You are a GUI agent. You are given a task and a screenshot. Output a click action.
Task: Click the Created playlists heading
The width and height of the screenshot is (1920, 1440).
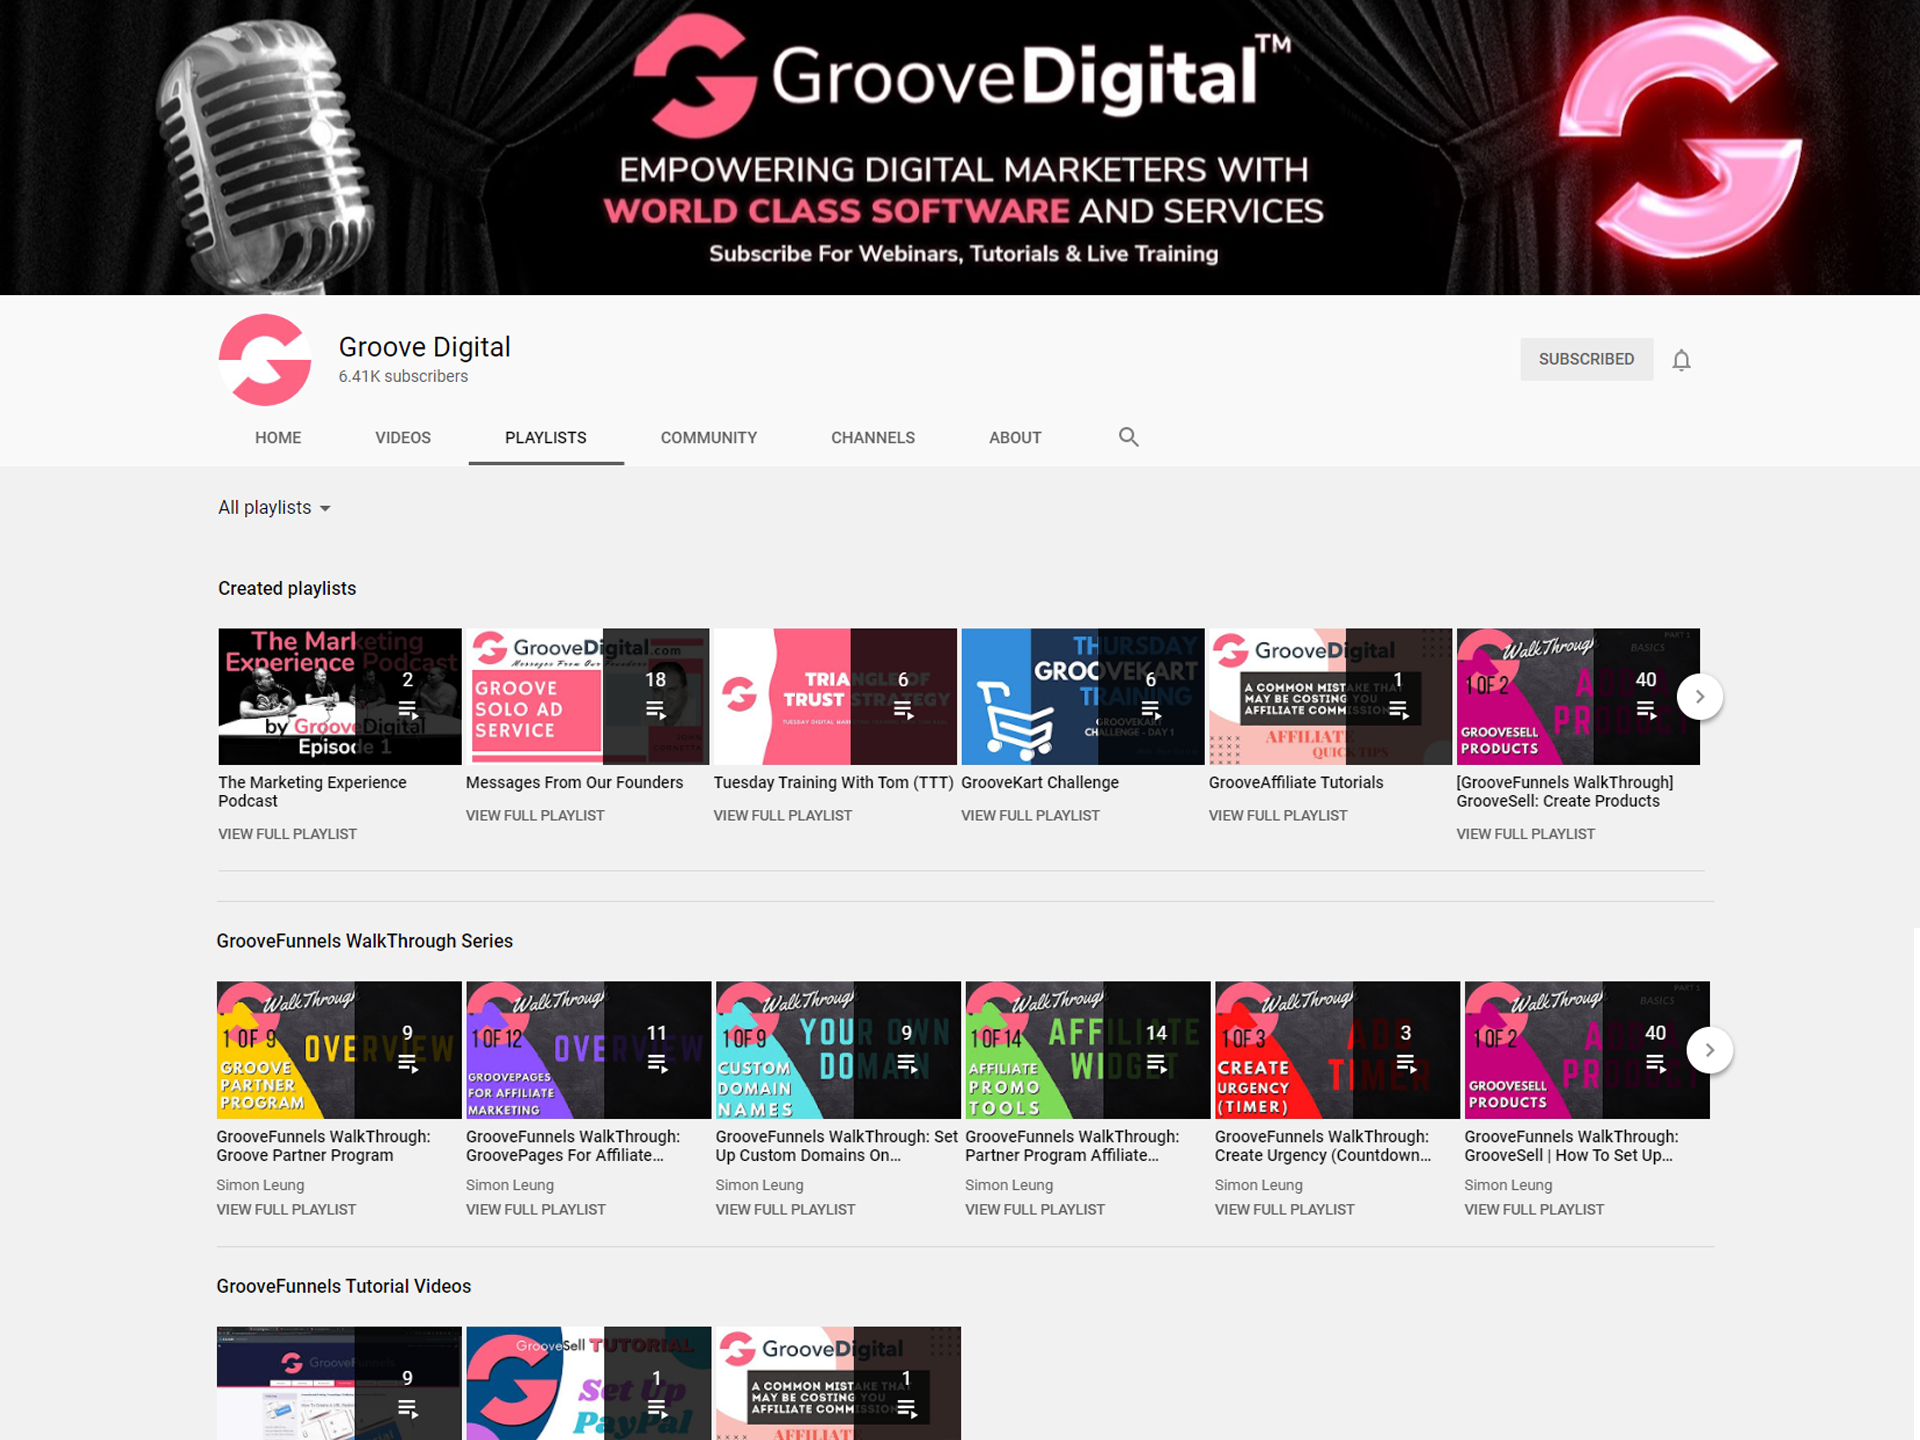[x=287, y=588]
